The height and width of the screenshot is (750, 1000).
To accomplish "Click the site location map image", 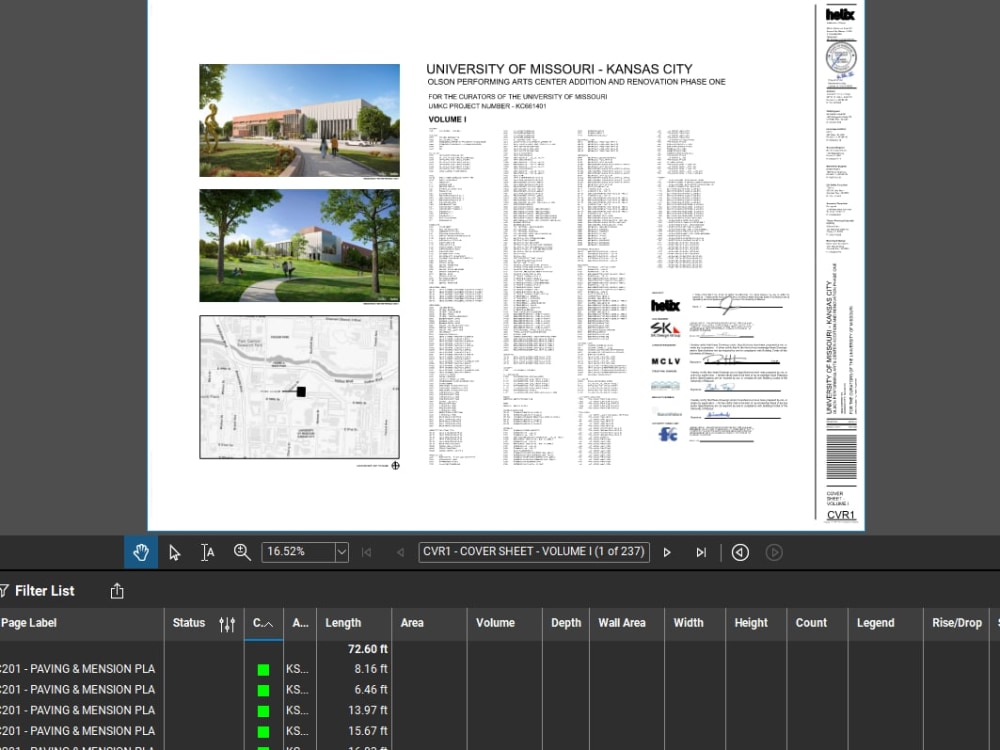I will tap(300, 387).
